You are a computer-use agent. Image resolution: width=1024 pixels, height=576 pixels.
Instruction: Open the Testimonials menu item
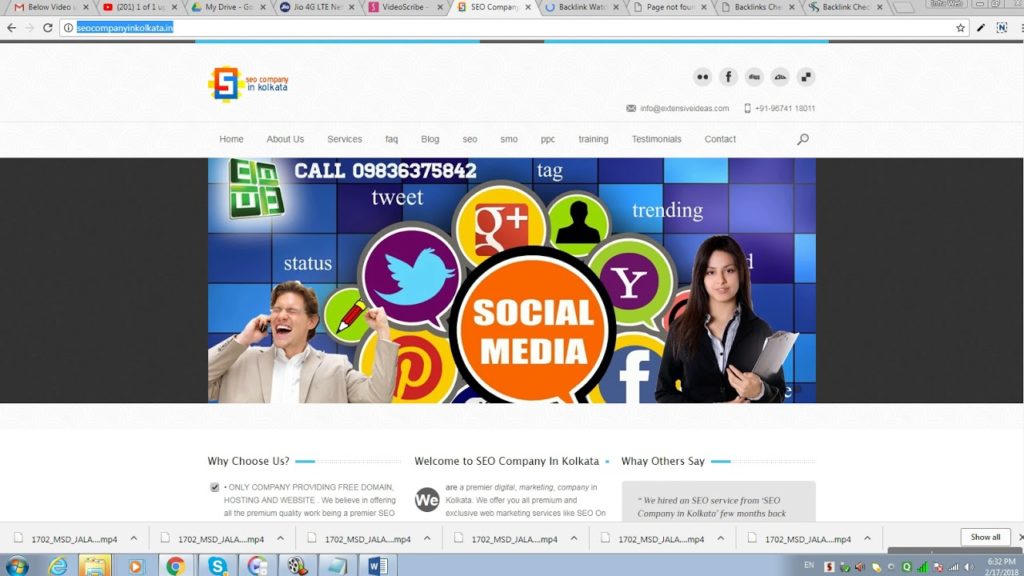click(656, 139)
